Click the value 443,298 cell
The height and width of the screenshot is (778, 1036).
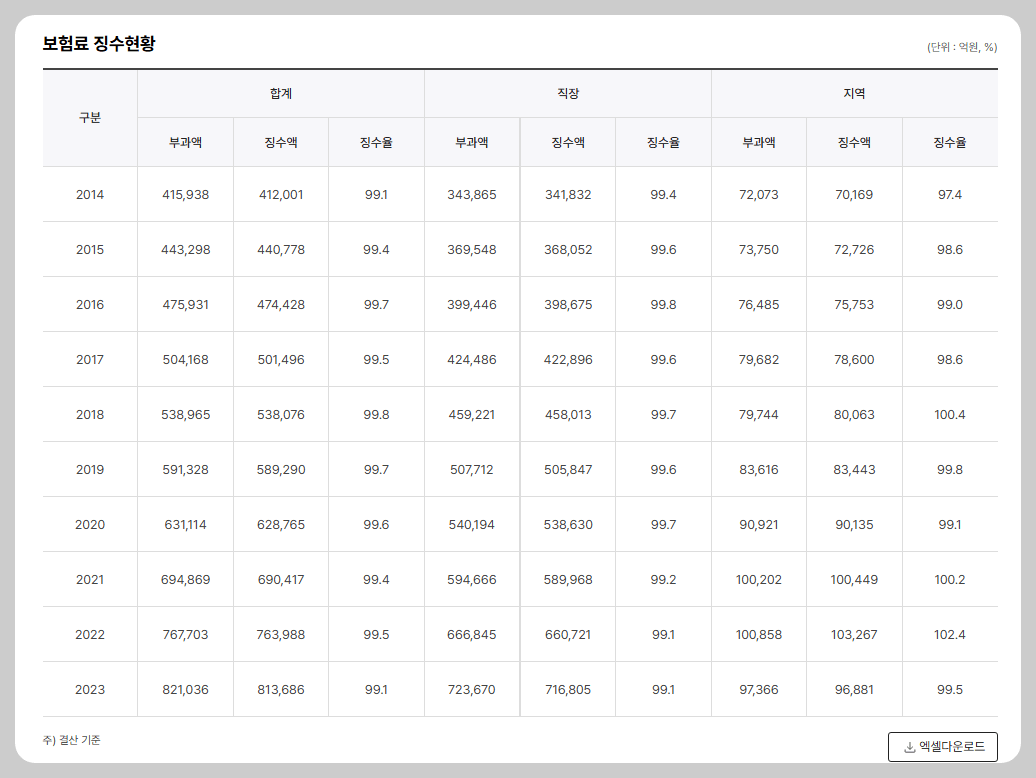186,250
